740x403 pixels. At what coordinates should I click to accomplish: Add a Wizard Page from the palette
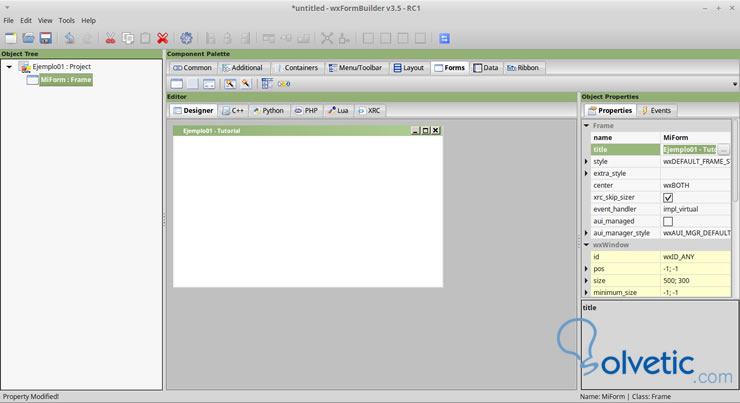click(246, 84)
